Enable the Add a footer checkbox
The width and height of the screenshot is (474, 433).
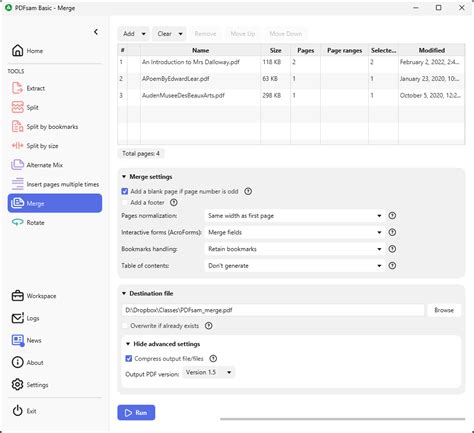click(x=125, y=202)
